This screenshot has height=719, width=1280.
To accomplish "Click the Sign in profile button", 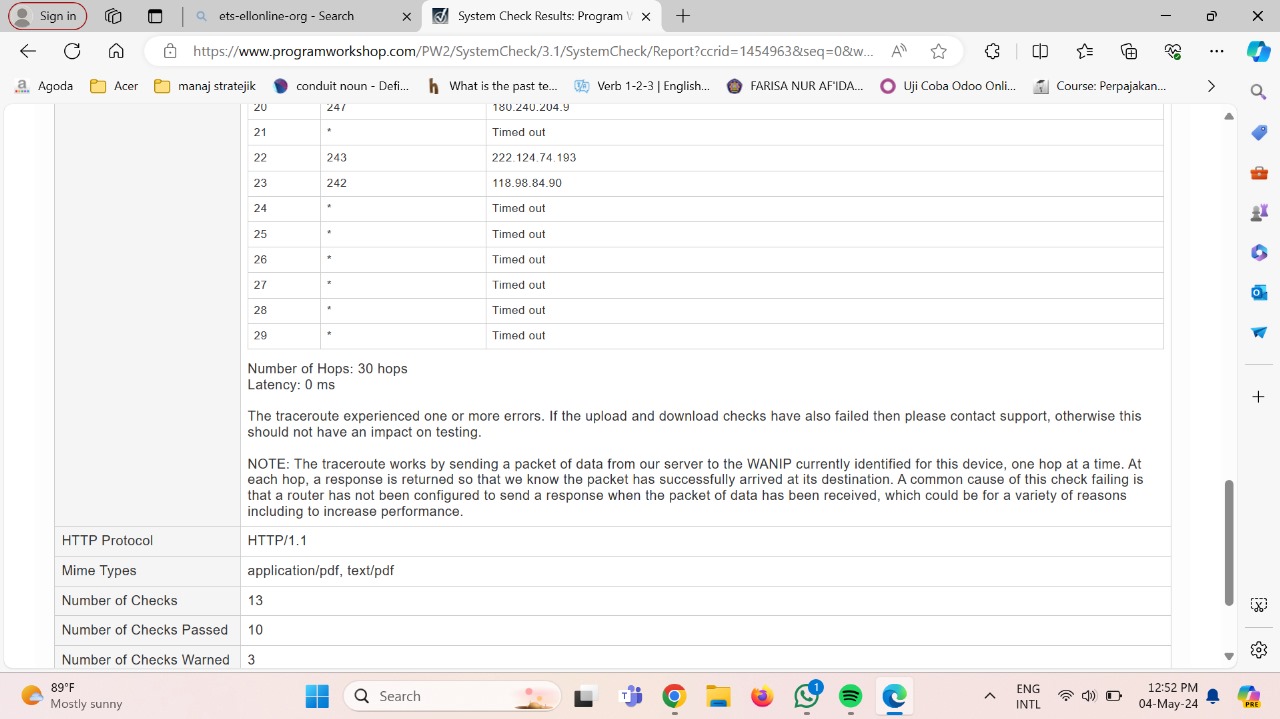I will 48,16.
